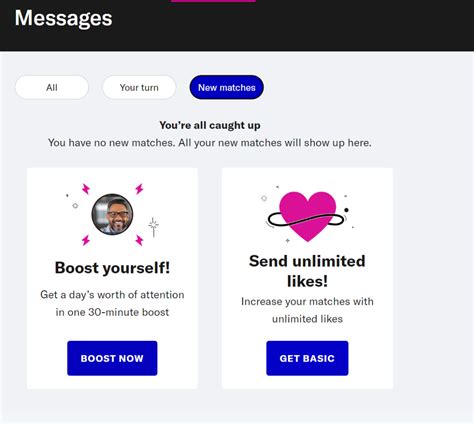Select the All messages filter
This screenshot has width=474, height=424.
[52, 87]
